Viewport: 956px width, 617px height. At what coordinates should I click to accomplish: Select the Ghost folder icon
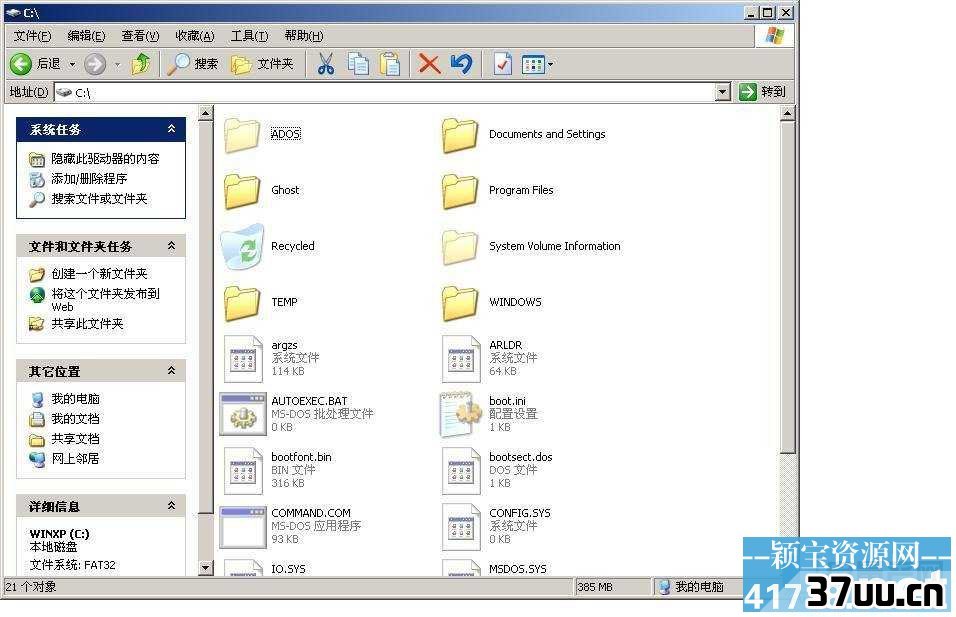tap(243, 190)
